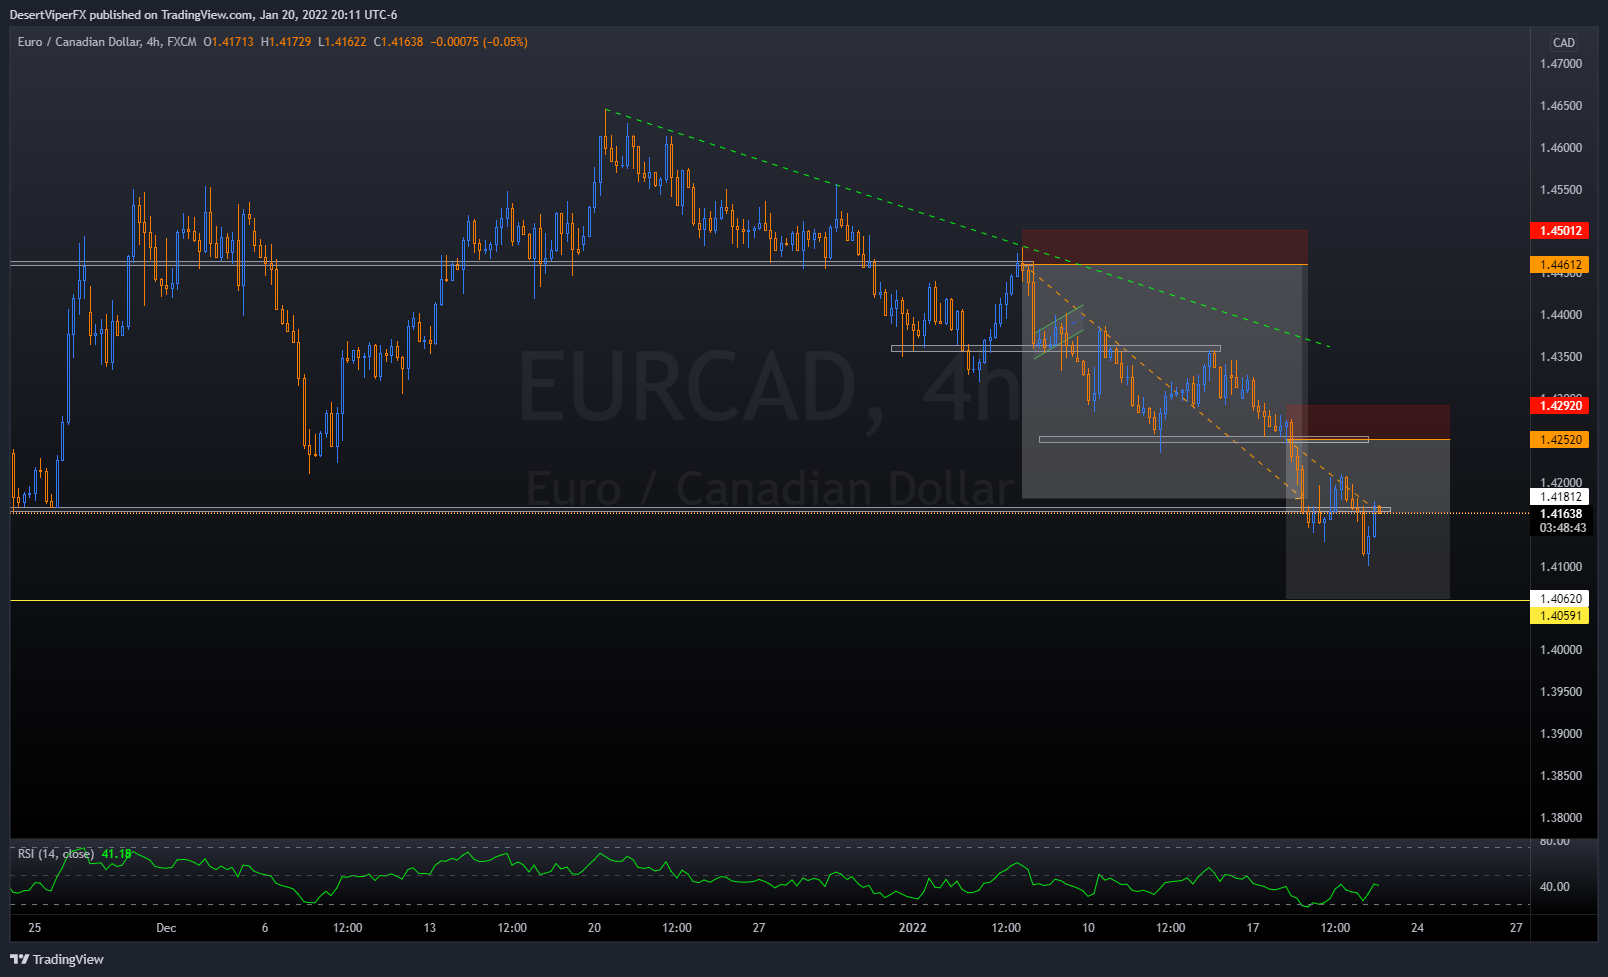This screenshot has height=977, width=1608.
Task: Open the RSI (14, close) indicator label
Action: click(x=56, y=854)
